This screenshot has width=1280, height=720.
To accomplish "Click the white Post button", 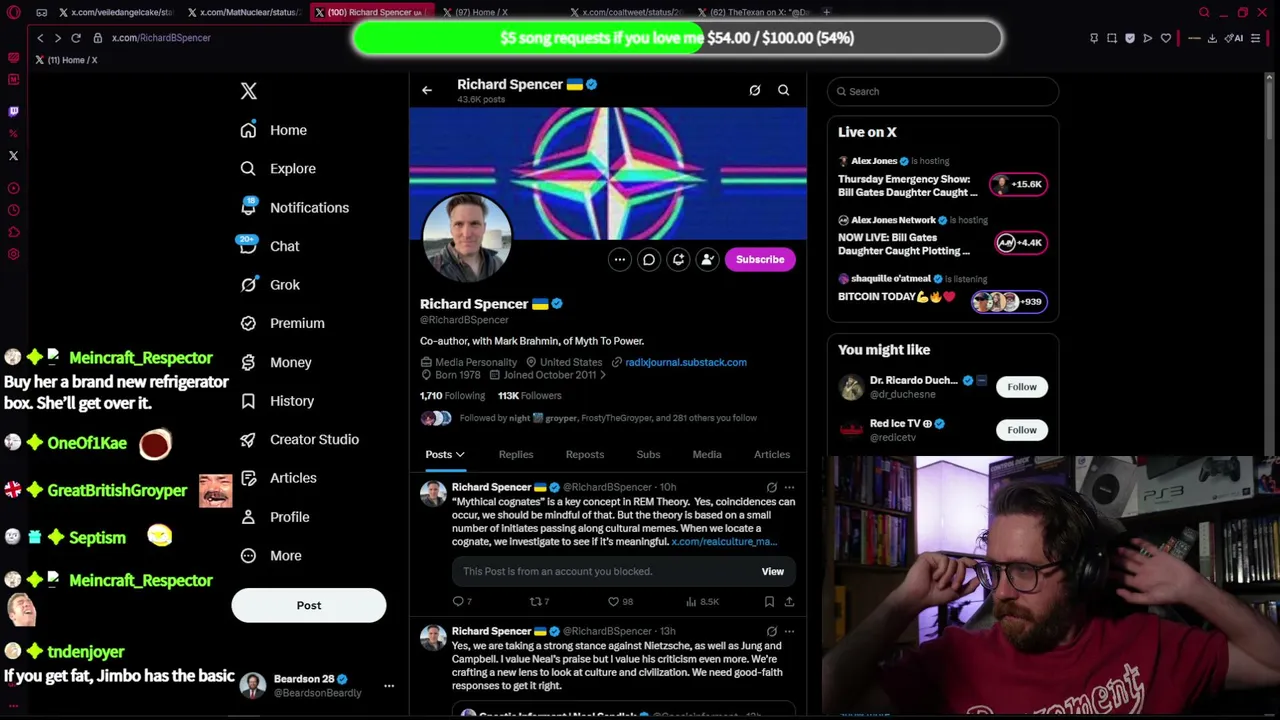I will click(309, 605).
